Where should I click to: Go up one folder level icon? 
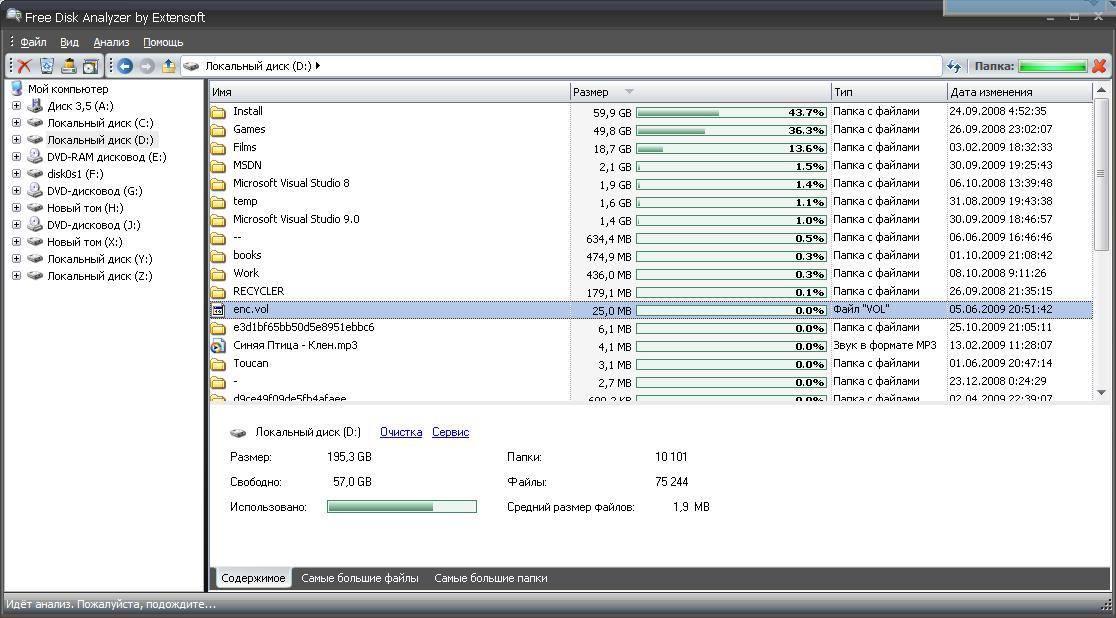[x=169, y=66]
